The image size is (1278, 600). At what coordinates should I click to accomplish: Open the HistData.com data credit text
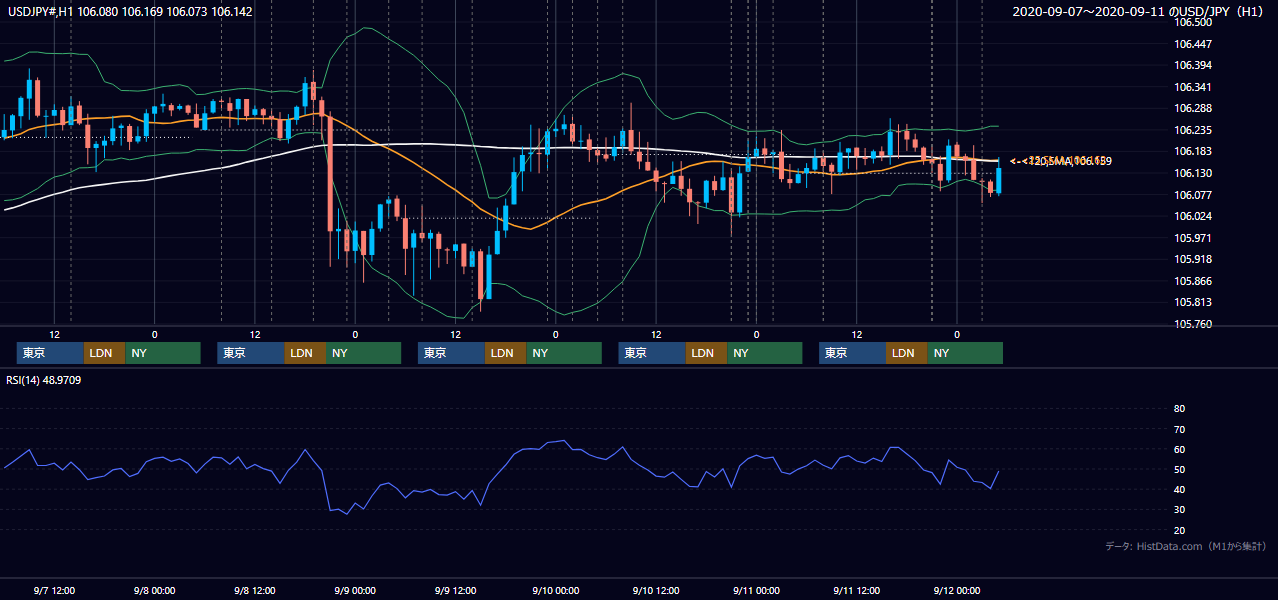coord(1186,546)
